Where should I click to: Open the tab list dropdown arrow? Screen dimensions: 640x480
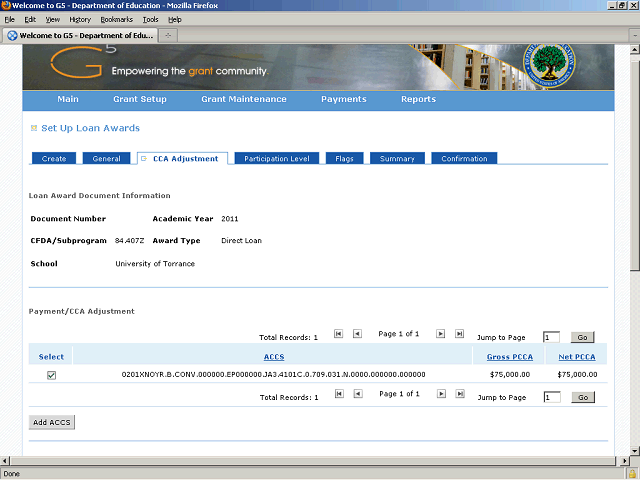click(634, 36)
